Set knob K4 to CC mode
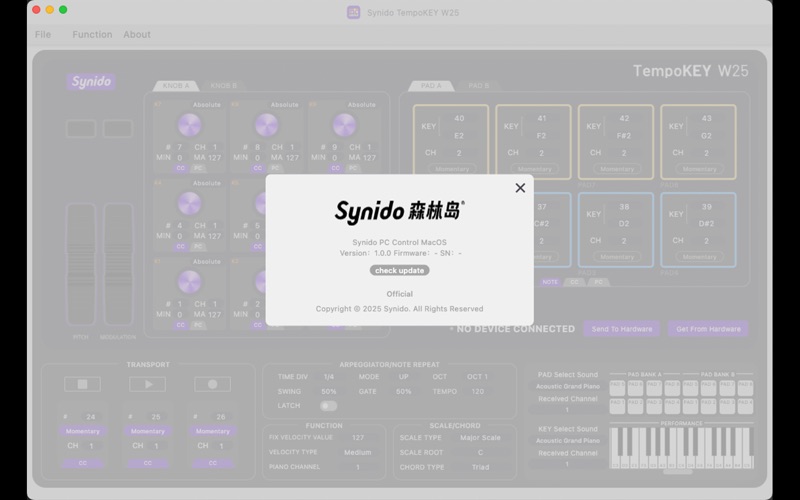The width and height of the screenshot is (800, 500). 181,246
